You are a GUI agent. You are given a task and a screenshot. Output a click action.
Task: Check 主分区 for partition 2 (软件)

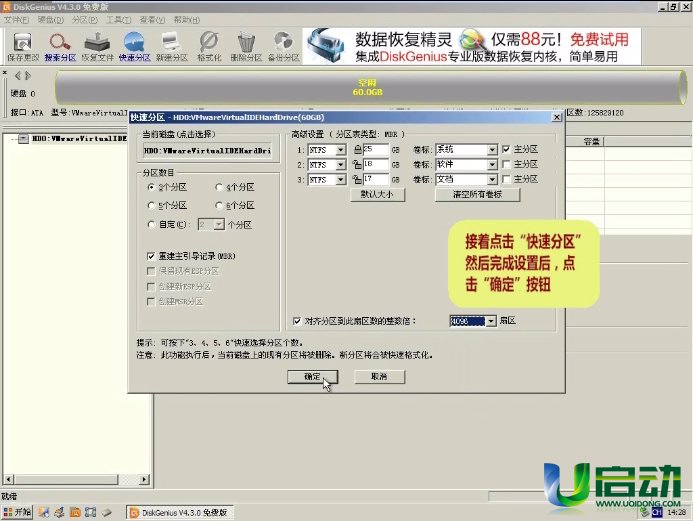[506, 164]
